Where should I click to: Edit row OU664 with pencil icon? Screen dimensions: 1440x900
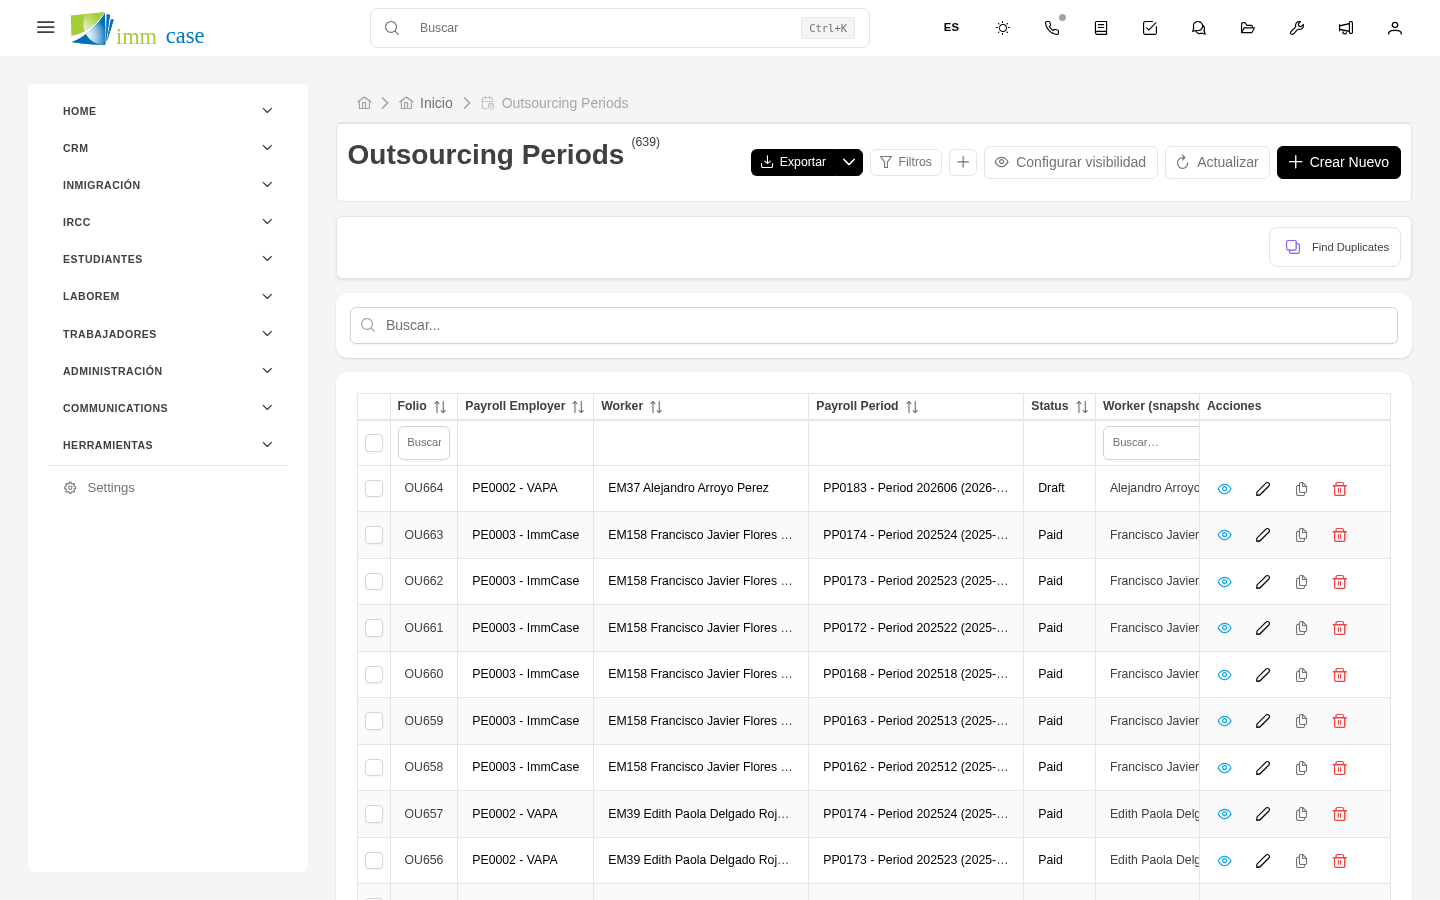pos(1263,489)
